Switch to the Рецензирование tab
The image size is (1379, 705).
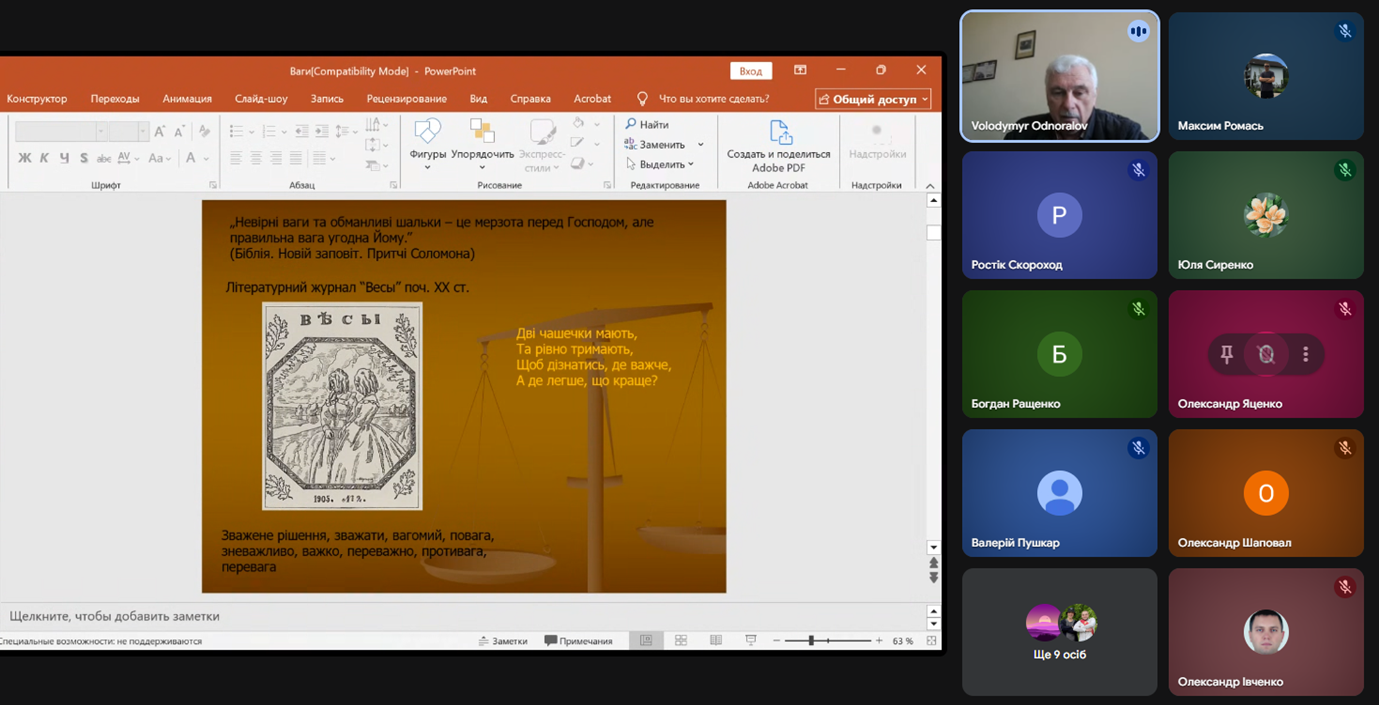(406, 99)
